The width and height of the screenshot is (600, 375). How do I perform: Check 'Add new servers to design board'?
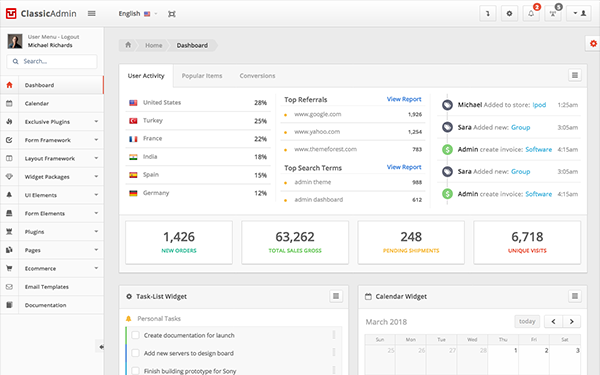(135, 353)
